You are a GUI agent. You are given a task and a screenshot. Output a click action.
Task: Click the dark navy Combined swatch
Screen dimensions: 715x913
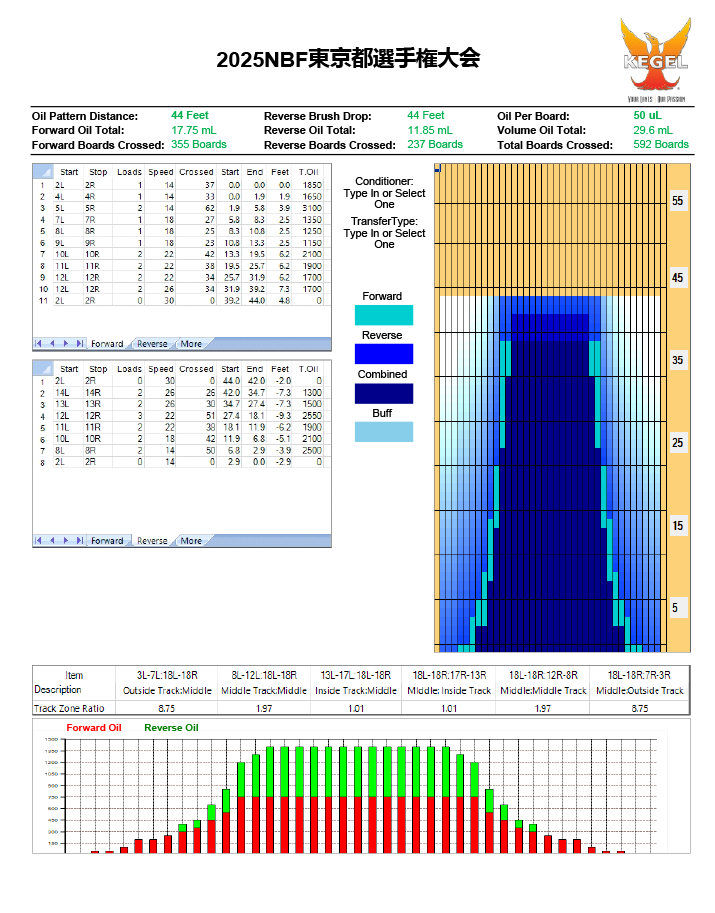[384, 393]
